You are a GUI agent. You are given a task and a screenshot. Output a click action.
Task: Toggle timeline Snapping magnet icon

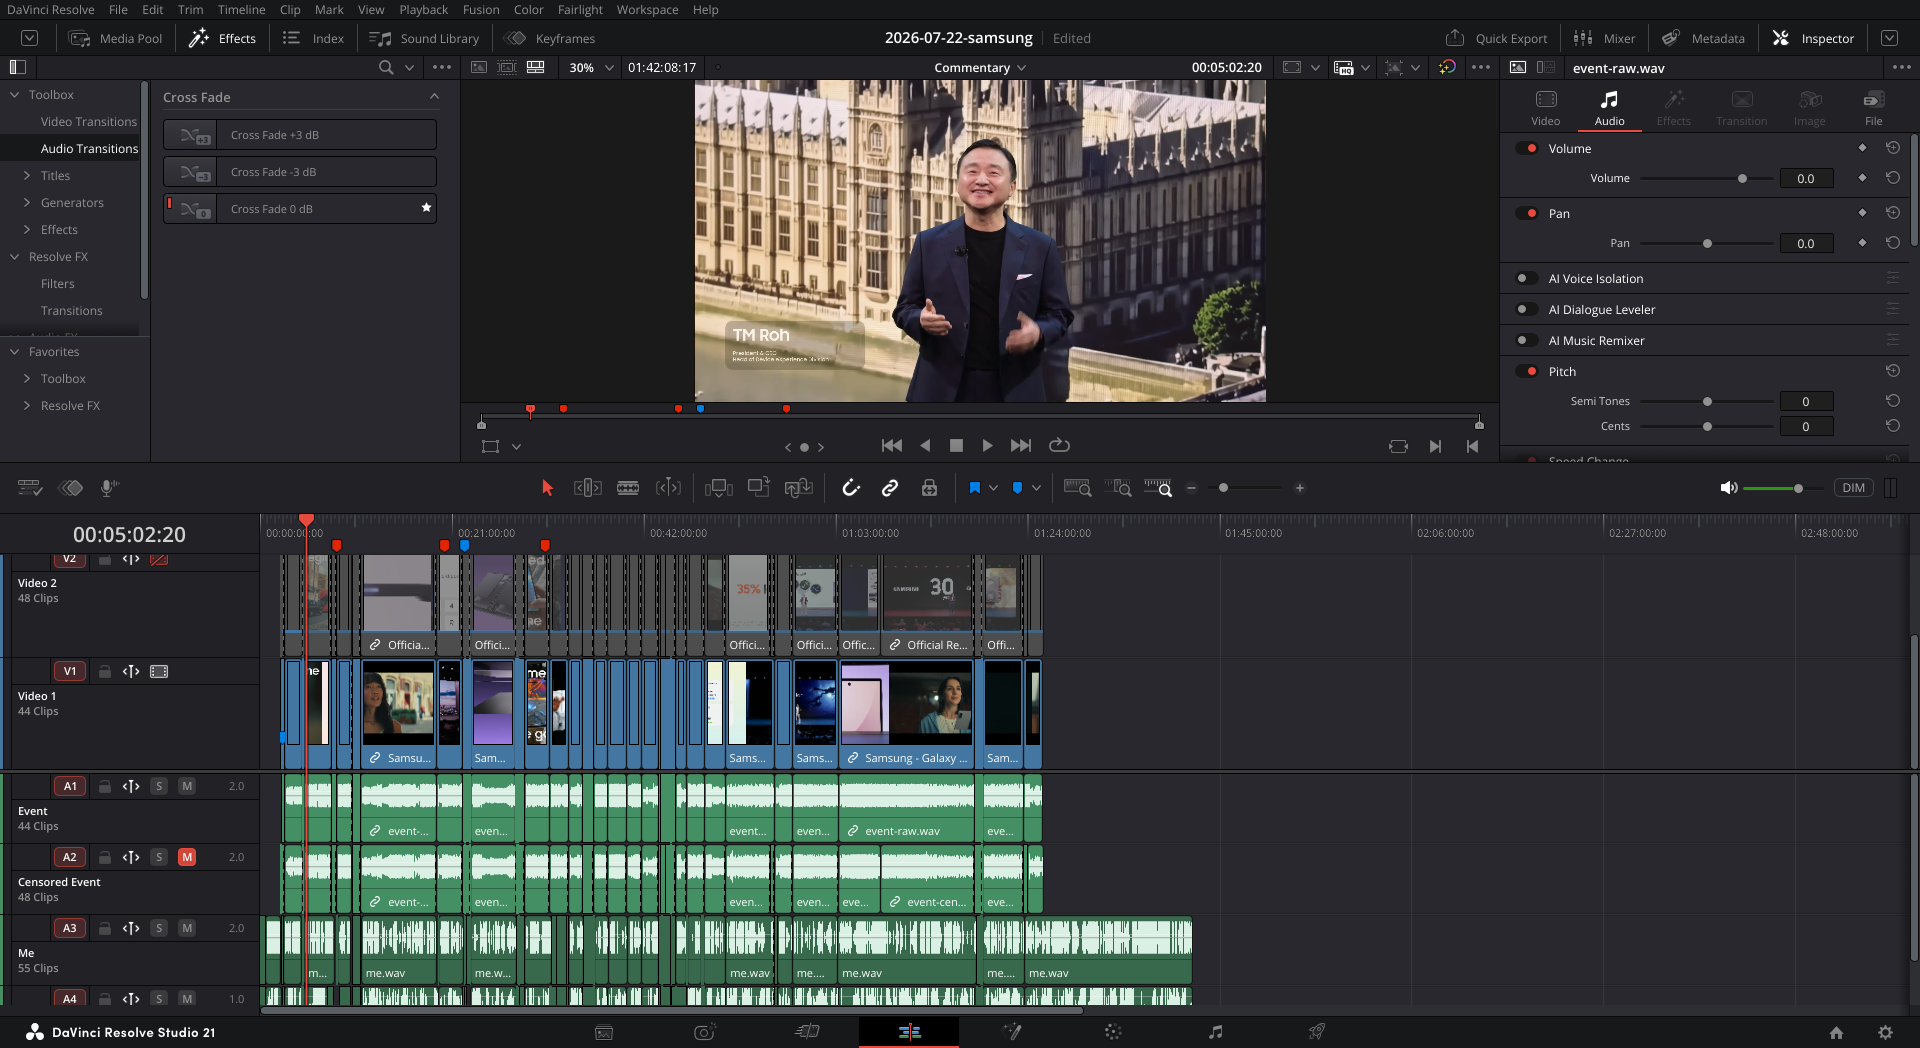851,488
